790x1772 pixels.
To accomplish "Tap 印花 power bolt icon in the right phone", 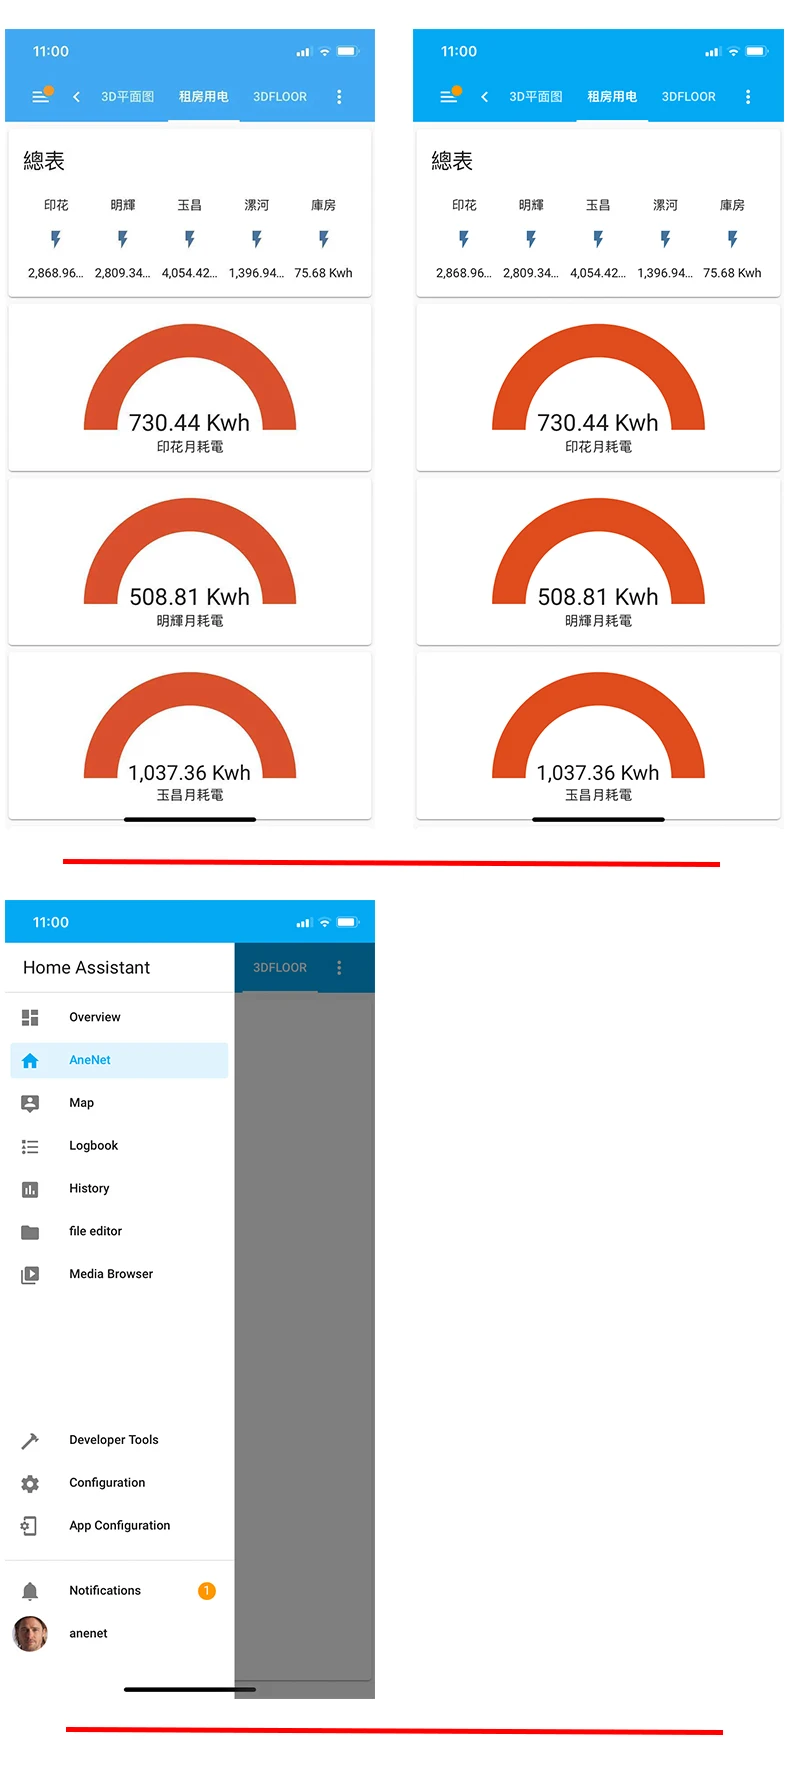I will (x=464, y=239).
